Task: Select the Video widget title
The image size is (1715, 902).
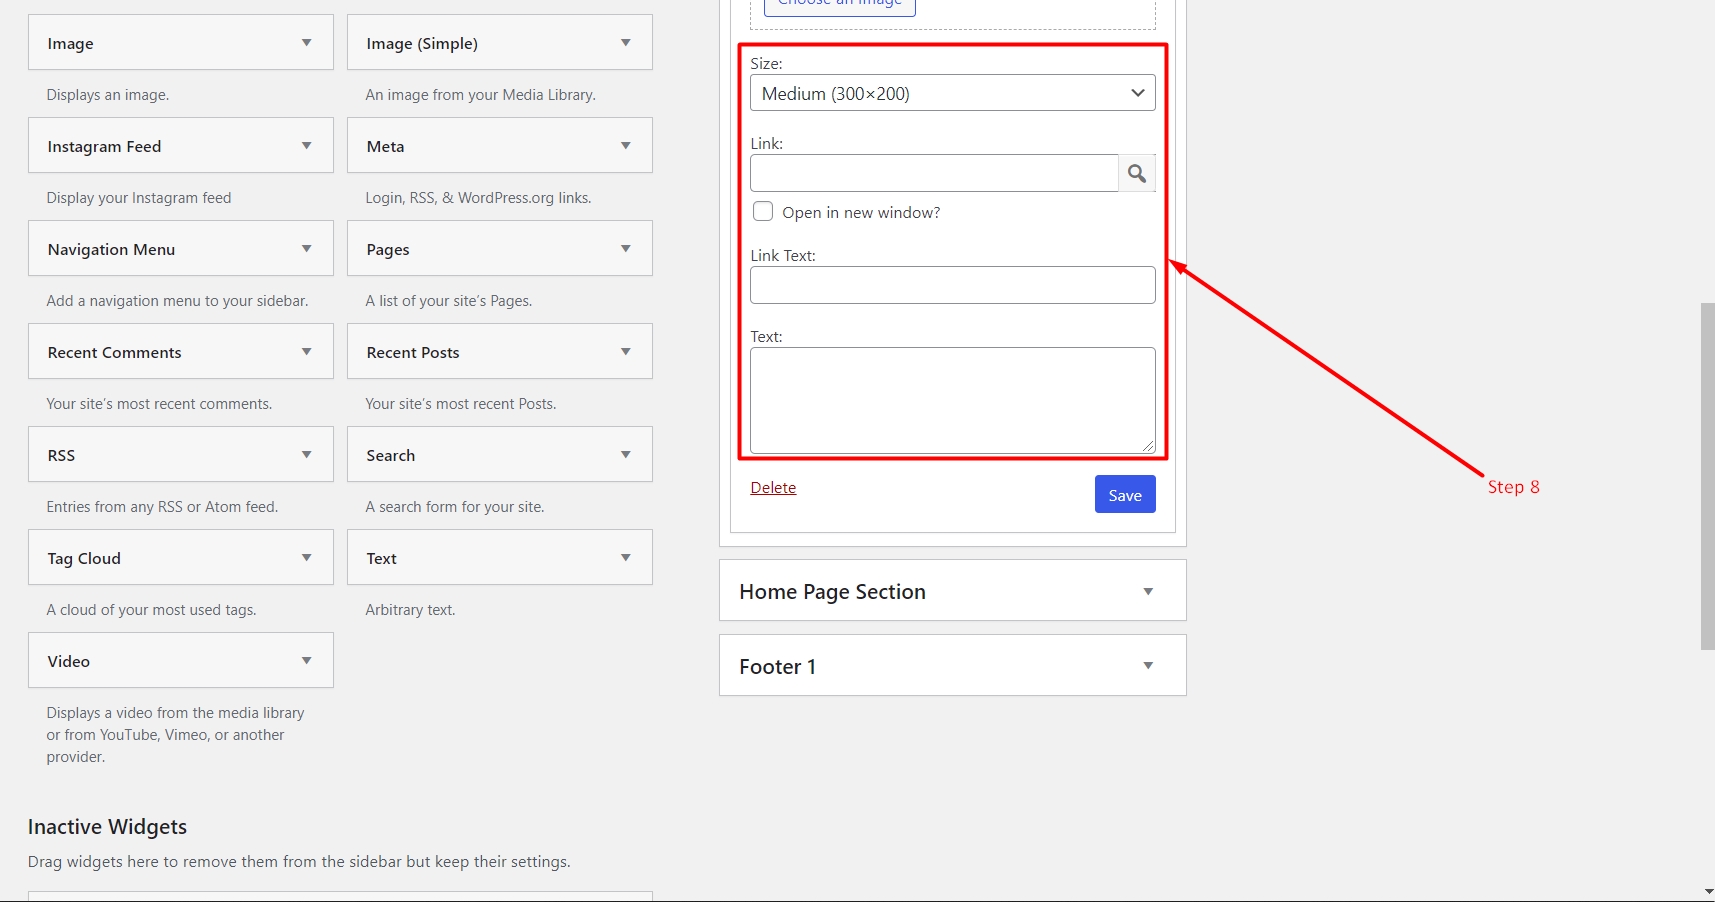Action: 68,662
